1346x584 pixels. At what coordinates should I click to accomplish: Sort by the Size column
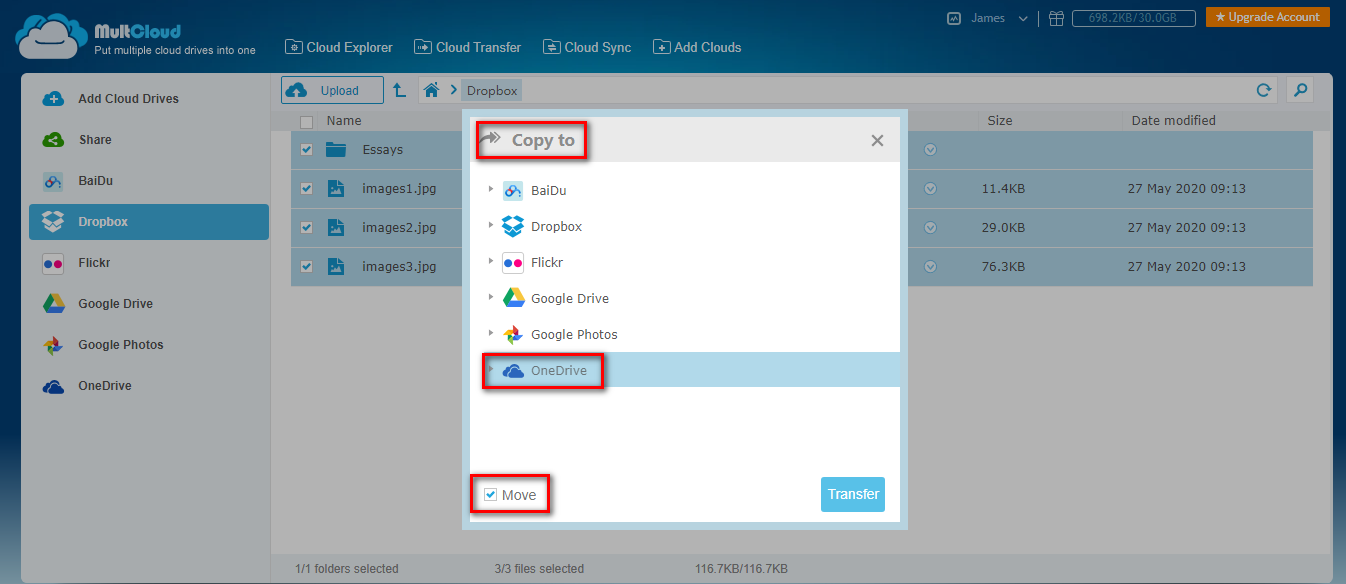[x=1000, y=121]
